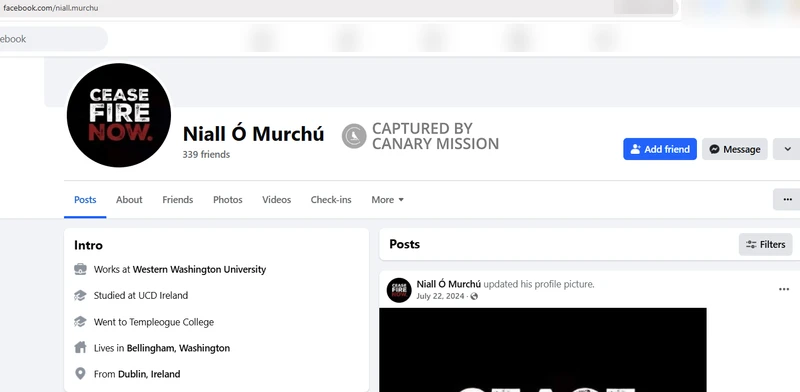Screen dimensions: 800x392
Task: Click the briefcase work icon in Intro
Action: coord(80,269)
